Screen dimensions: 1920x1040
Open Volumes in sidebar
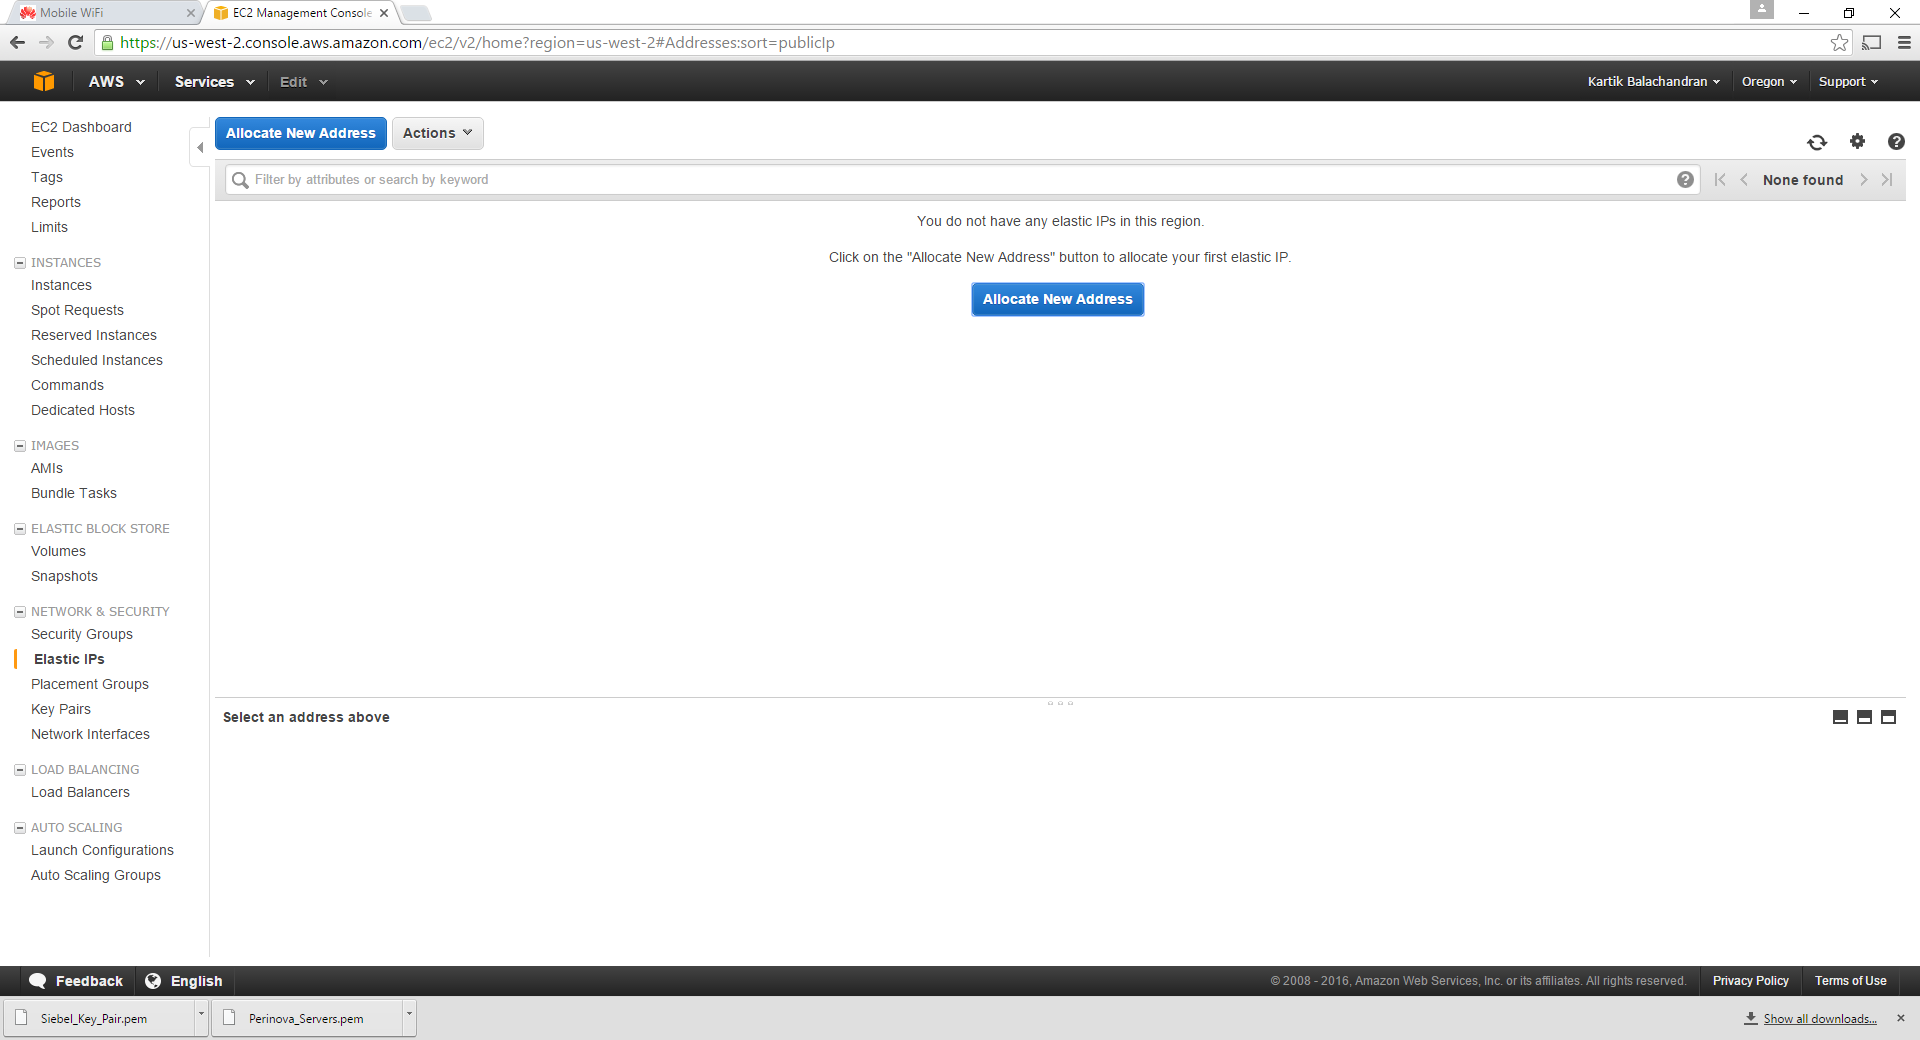tap(58, 551)
